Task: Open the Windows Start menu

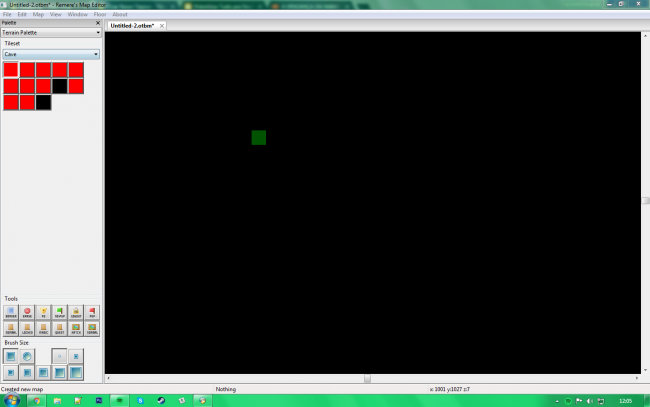Action: pos(12,400)
